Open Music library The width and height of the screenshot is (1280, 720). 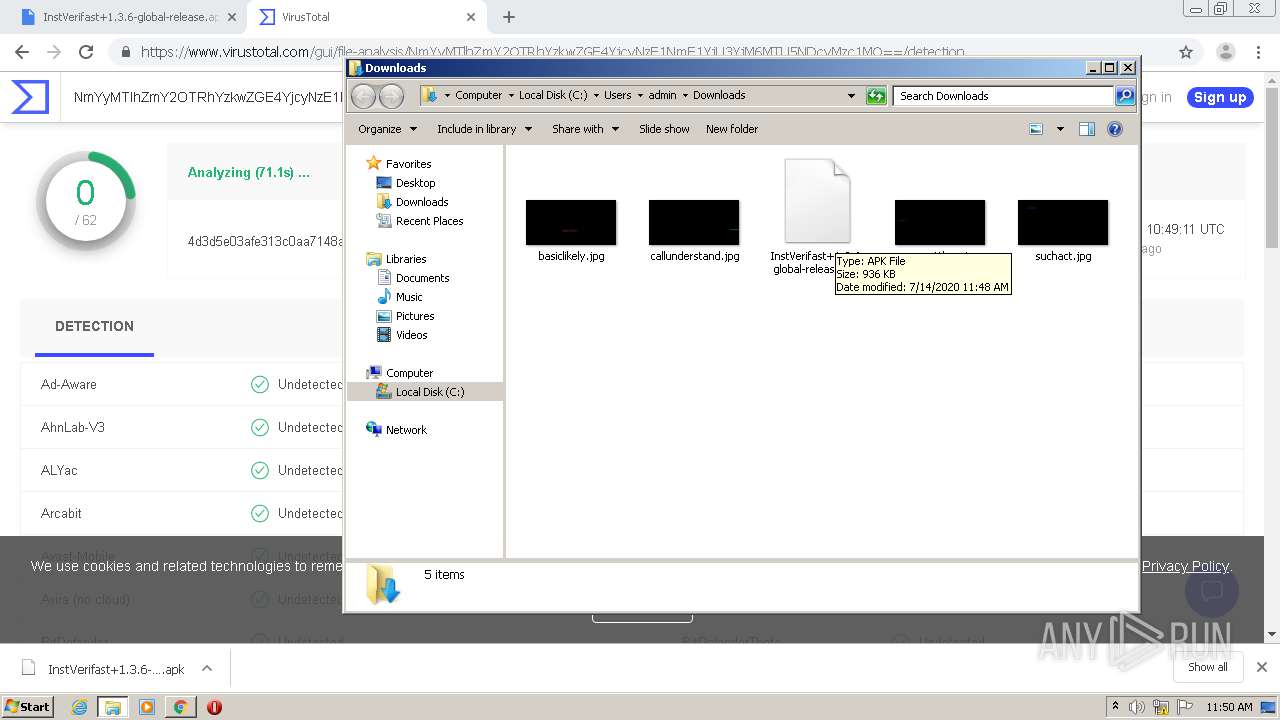409,297
